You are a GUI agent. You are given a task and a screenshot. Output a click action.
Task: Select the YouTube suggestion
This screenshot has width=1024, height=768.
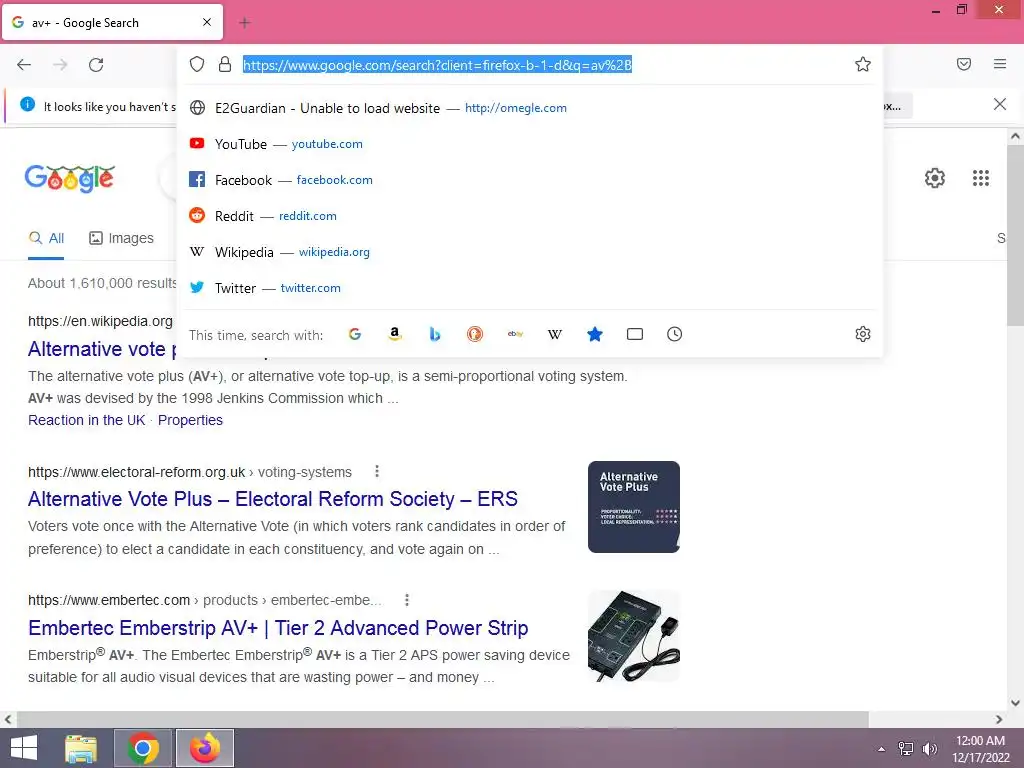(x=530, y=144)
